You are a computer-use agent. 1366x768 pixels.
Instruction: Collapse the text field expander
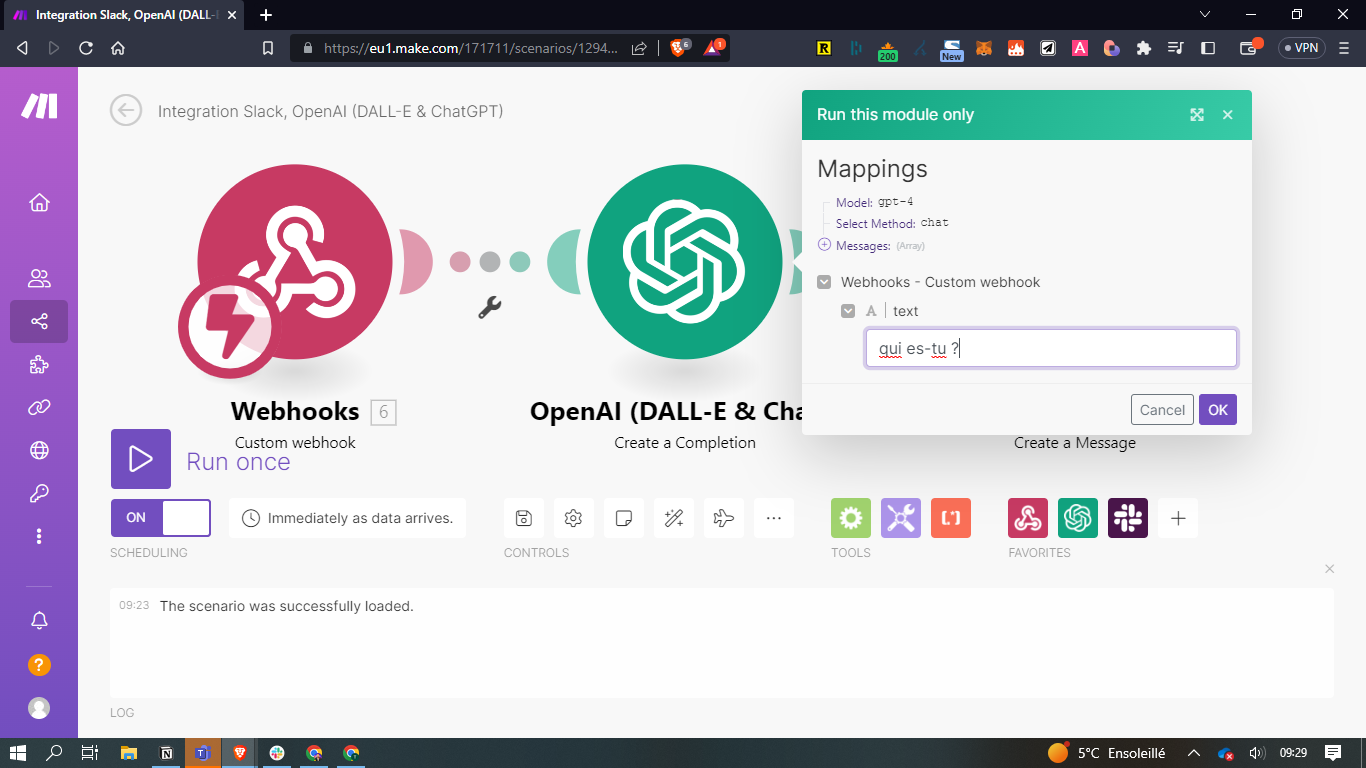(848, 311)
